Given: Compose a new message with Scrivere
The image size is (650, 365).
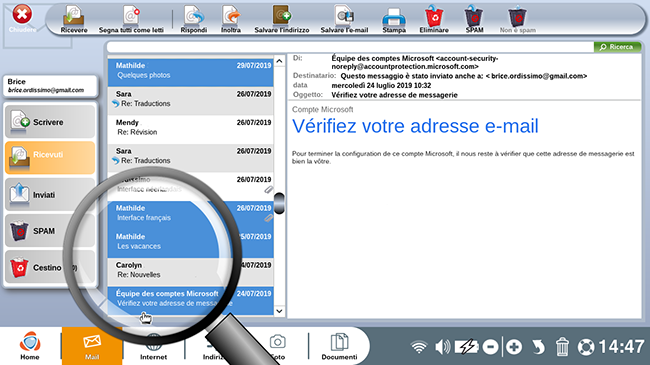Looking at the screenshot, I should (50, 122).
